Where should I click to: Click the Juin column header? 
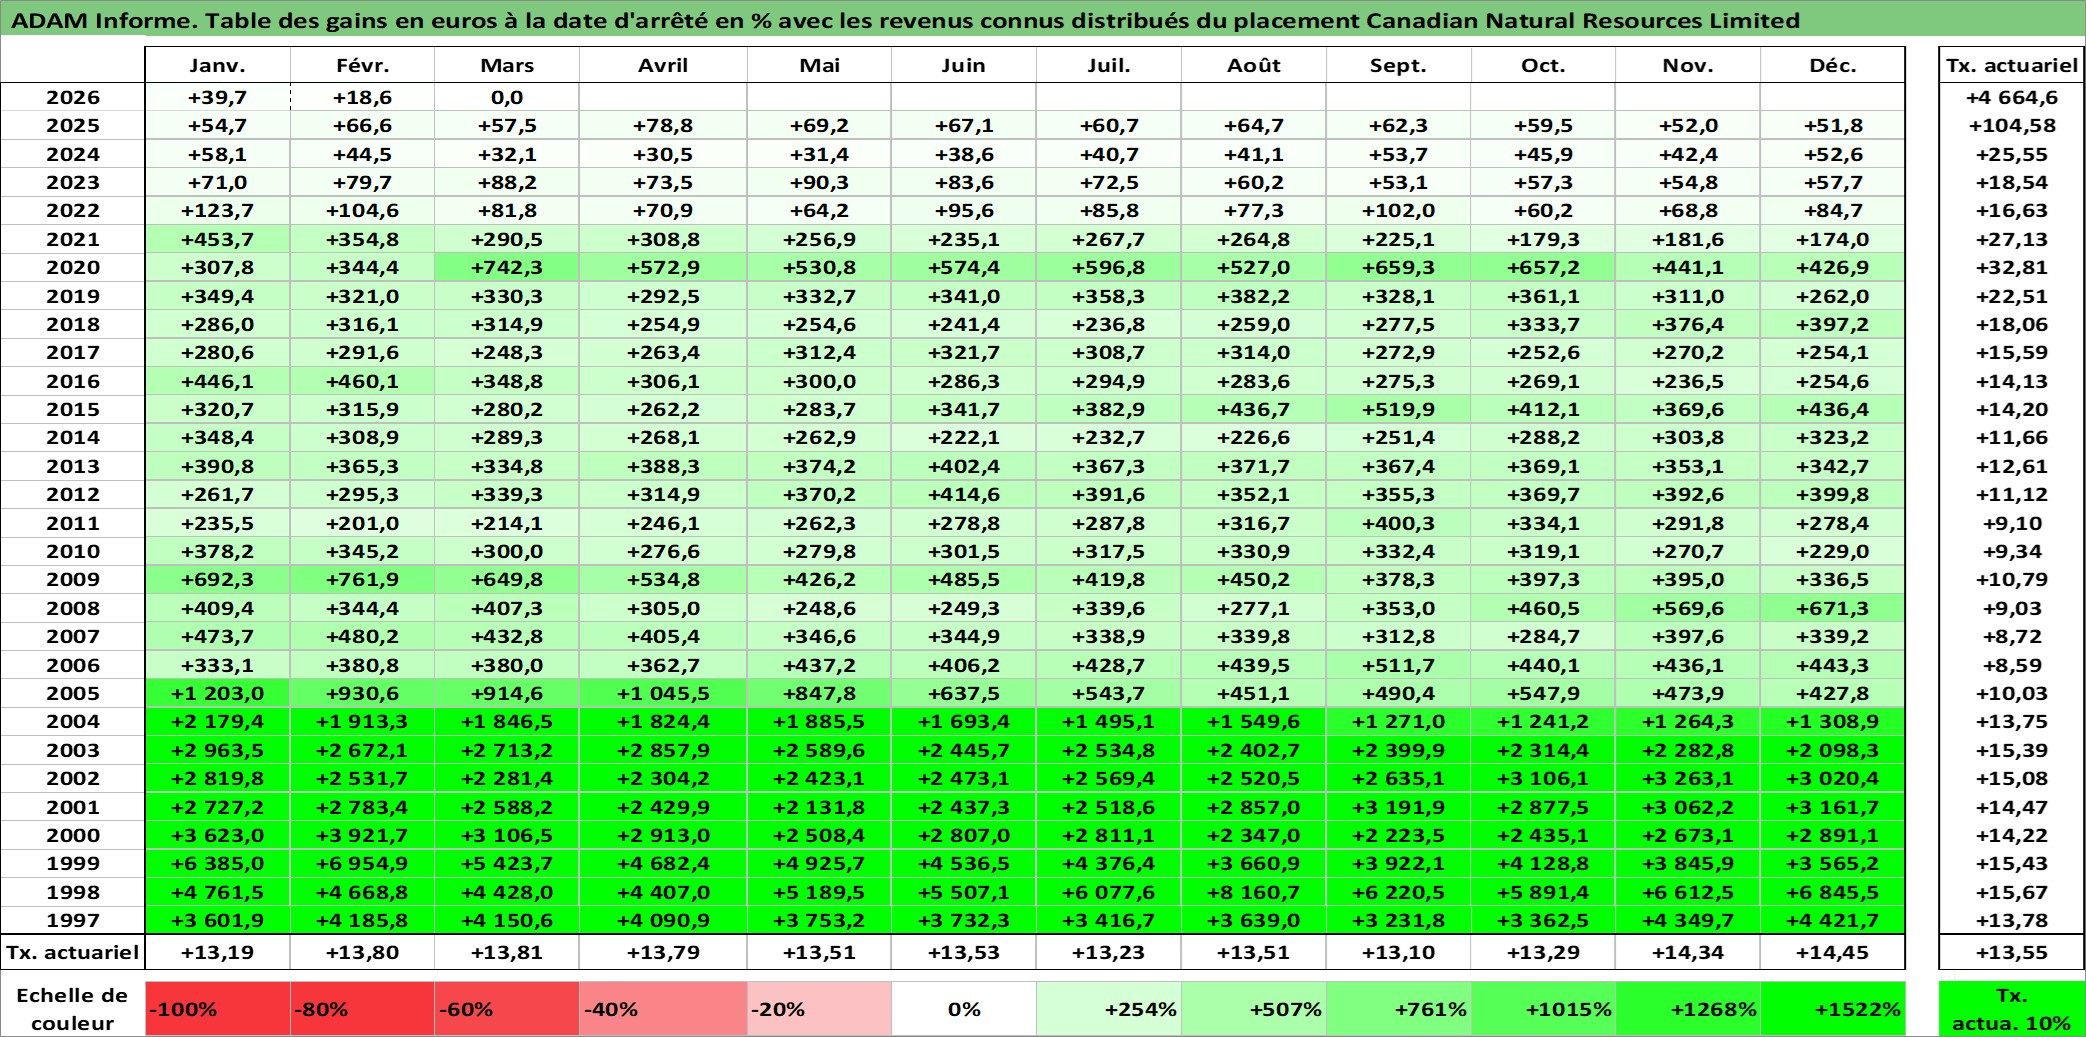pos(964,65)
